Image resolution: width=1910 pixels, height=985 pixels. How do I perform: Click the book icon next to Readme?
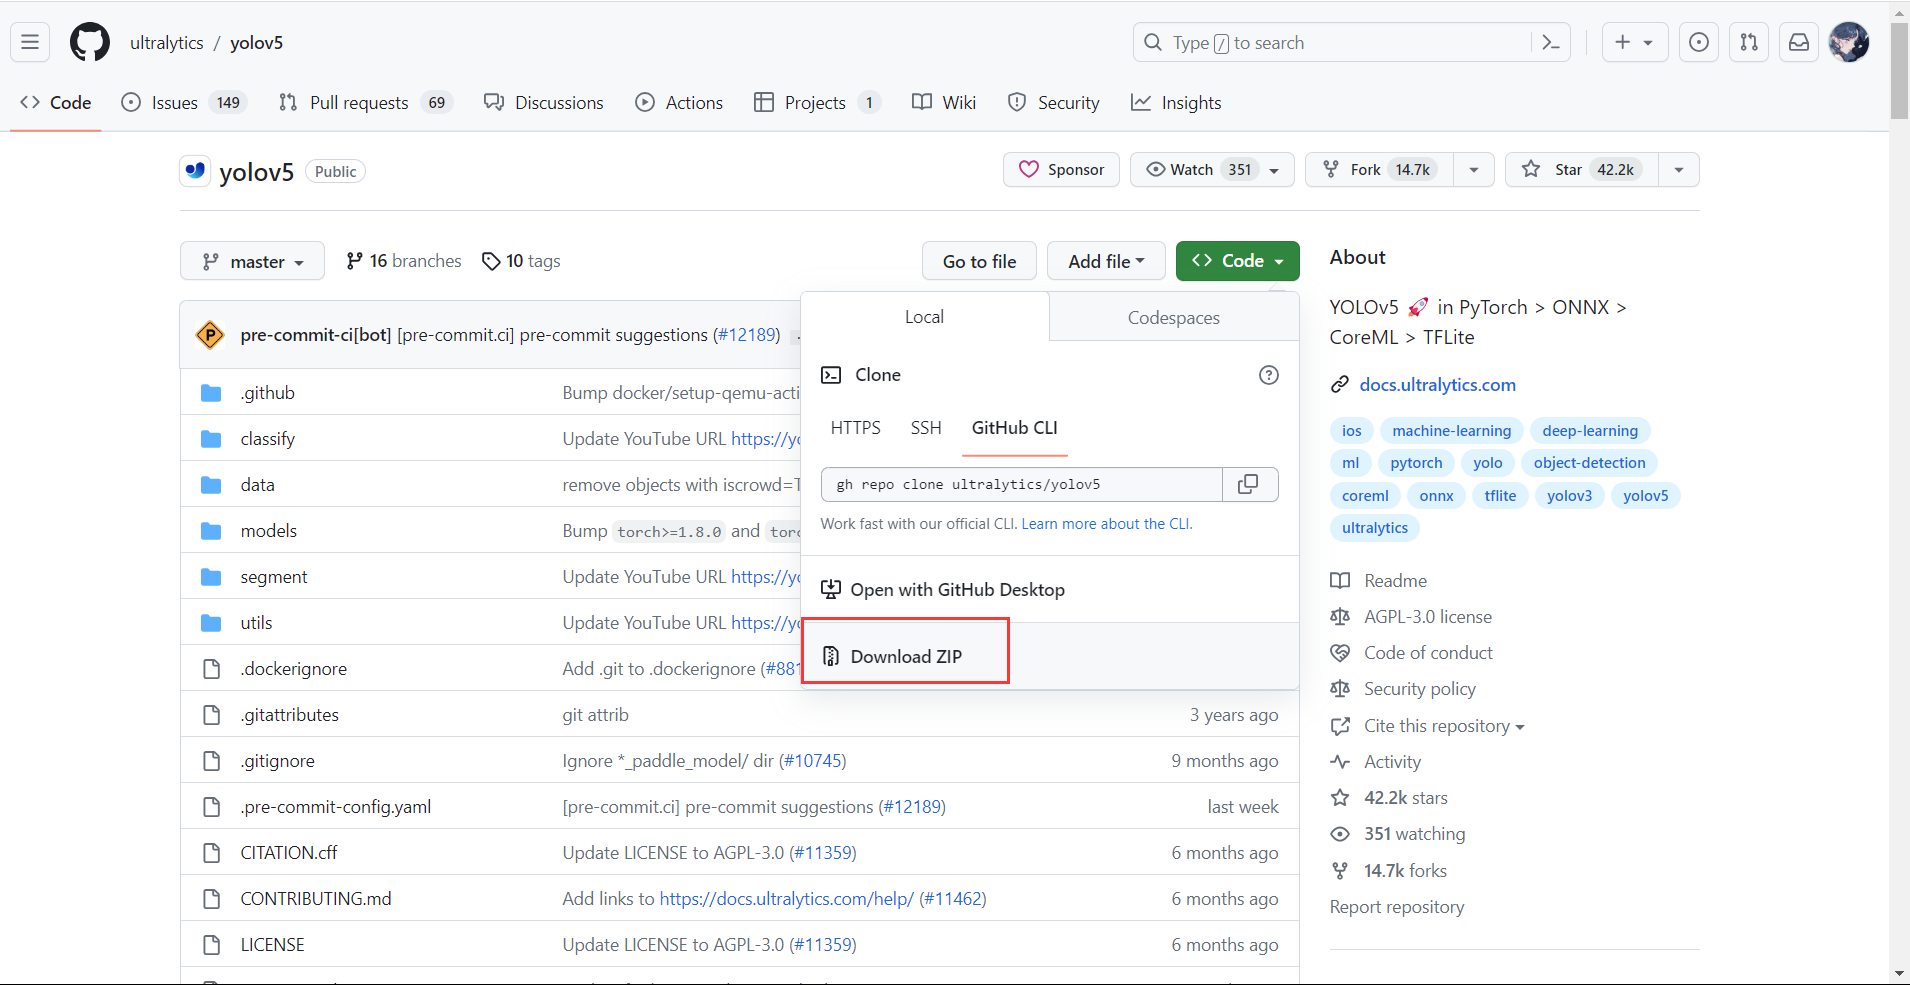point(1340,581)
